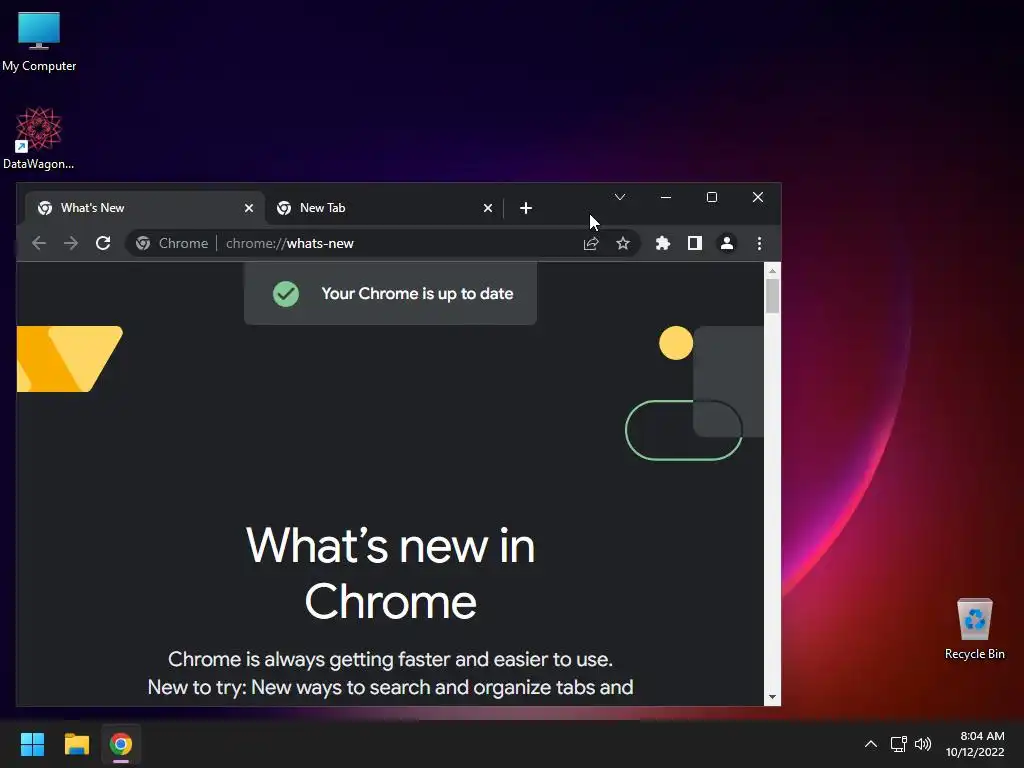Click the Chrome taskbar icon
This screenshot has height=768, width=1024.
click(121, 744)
